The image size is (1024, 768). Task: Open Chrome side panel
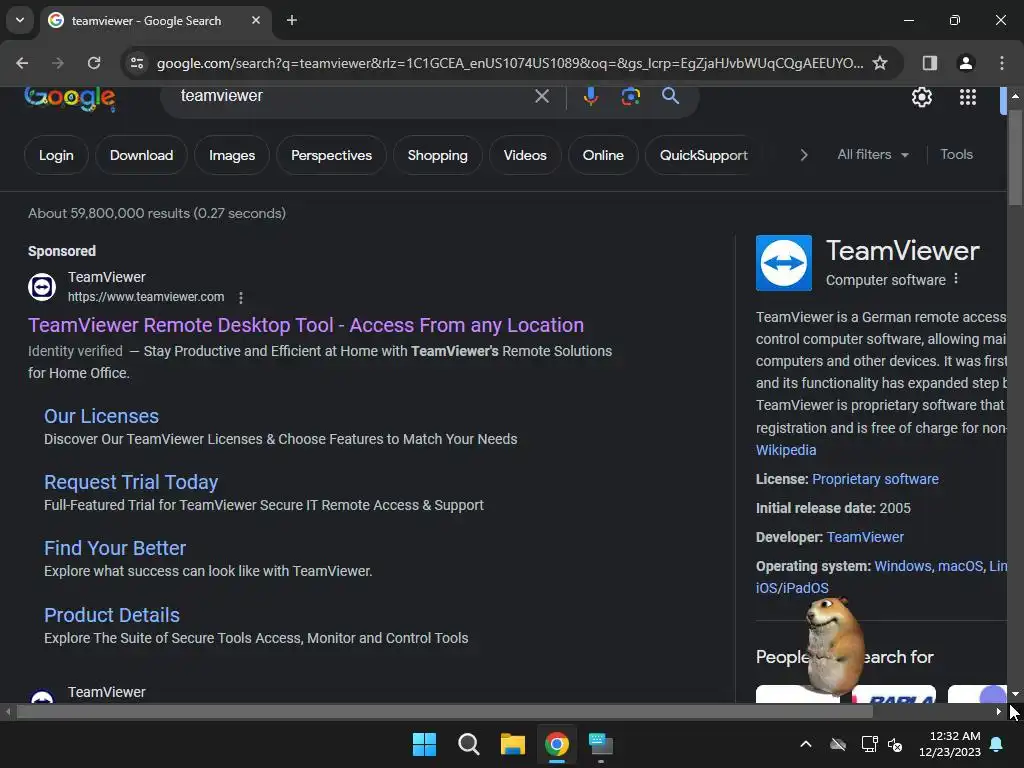pos(929,63)
